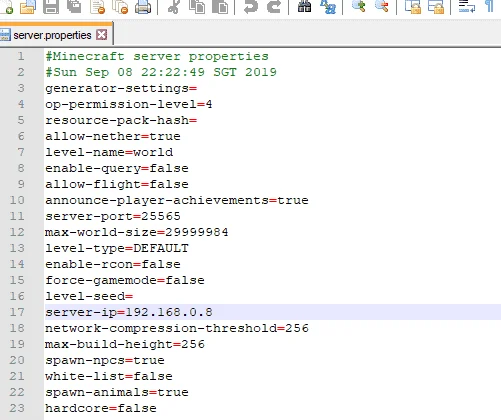Image resolution: width=501 pixels, height=420 pixels.
Task: Click the Close document toolbar icon
Action: [98, 6]
